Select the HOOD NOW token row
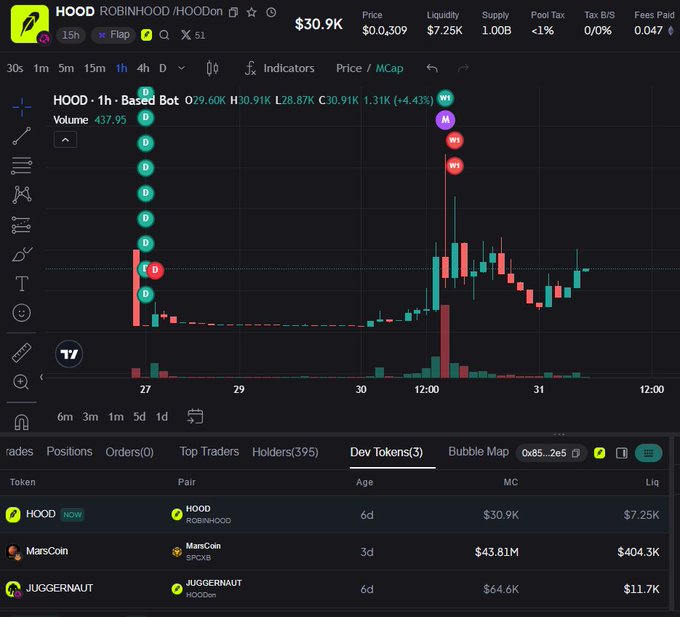The height and width of the screenshot is (617, 680). [334, 515]
